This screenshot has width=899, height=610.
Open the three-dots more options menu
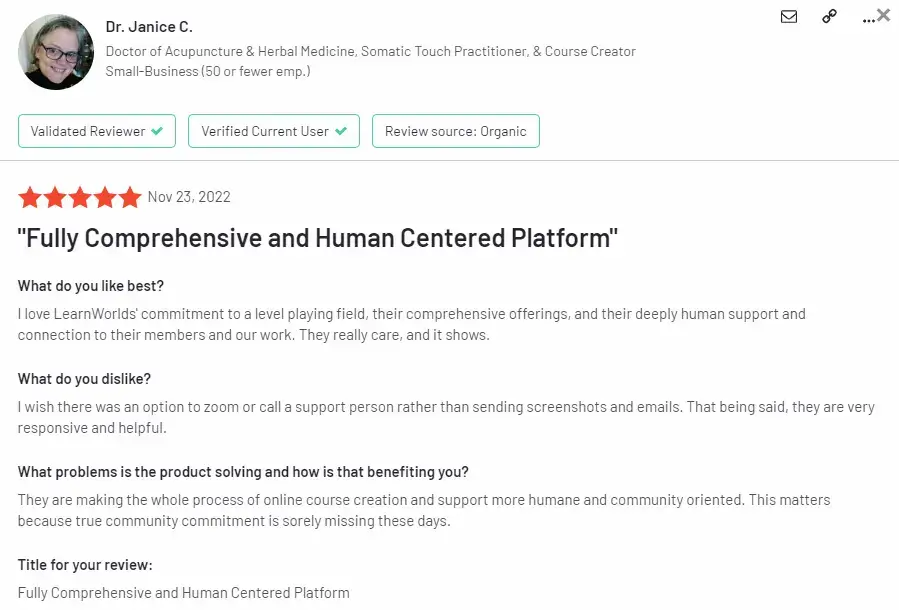868,21
